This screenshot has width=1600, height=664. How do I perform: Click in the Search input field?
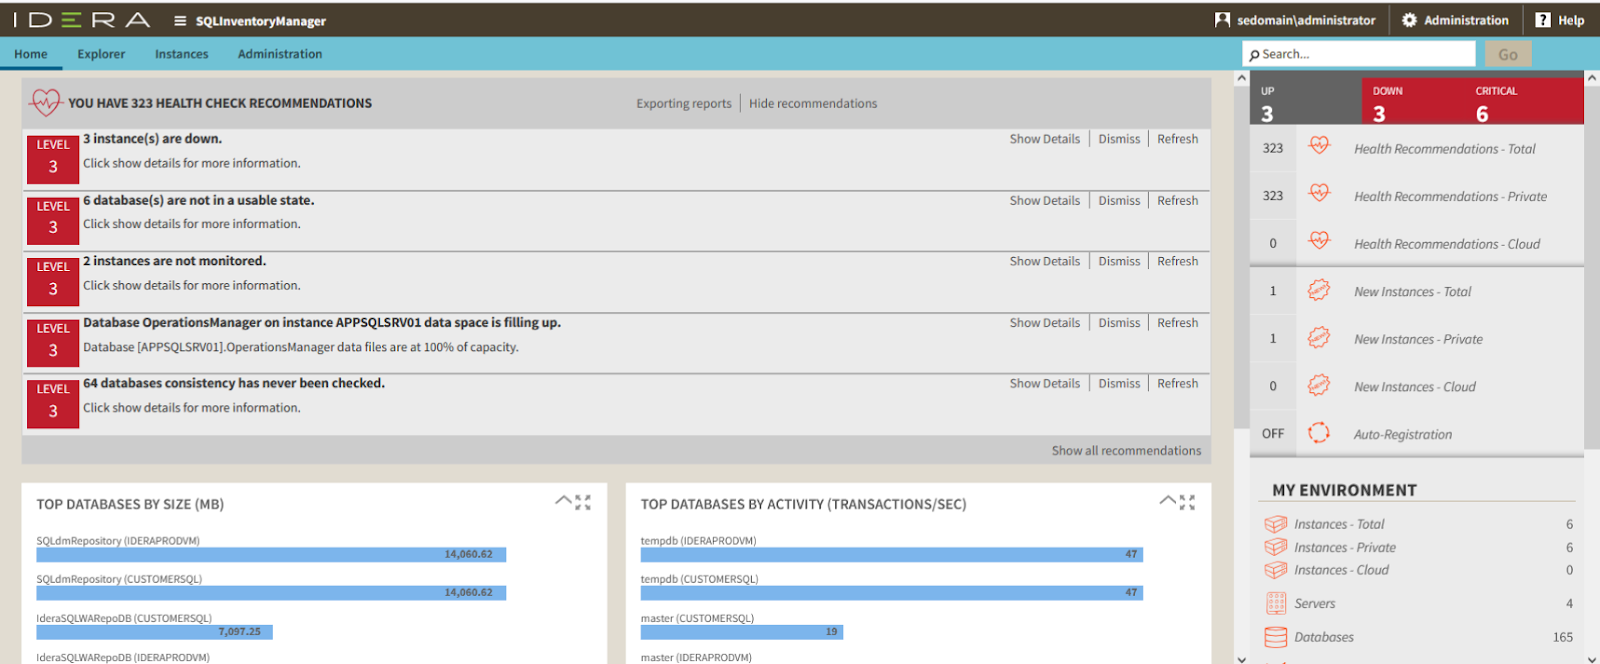(1359, 54)
